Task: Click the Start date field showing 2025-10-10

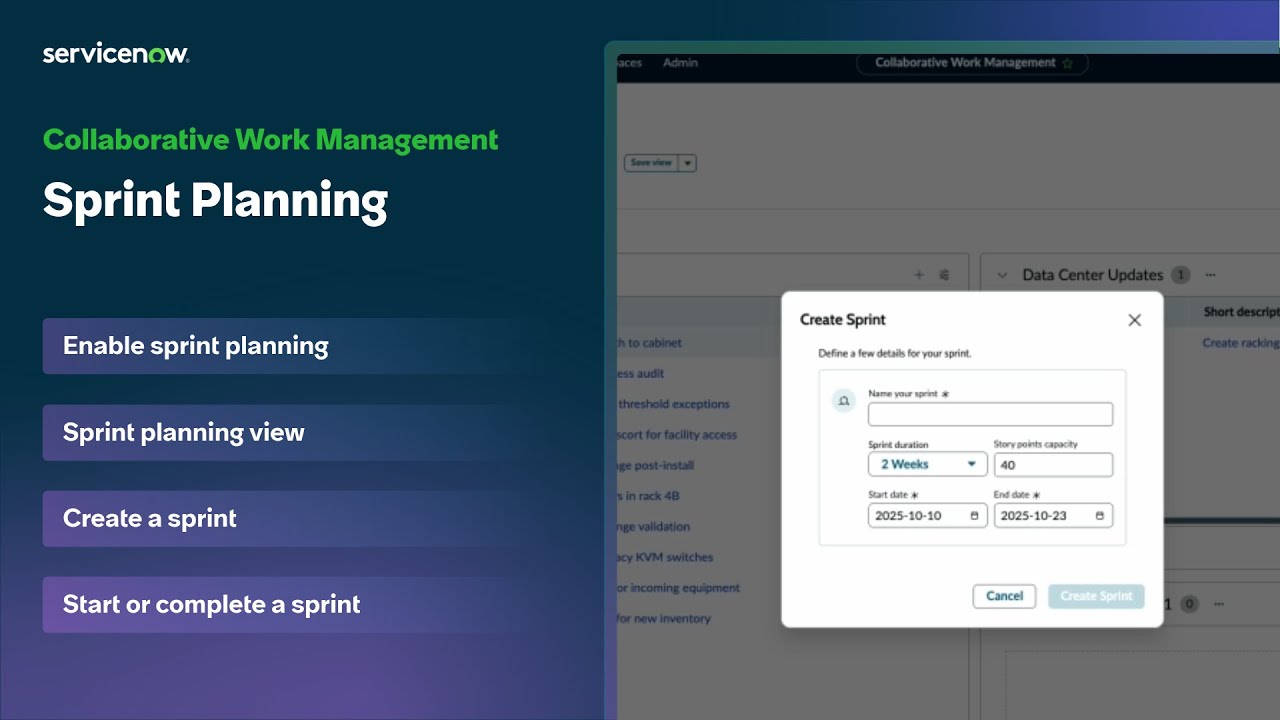Action: pyautogui.click(x=928, y=516)
